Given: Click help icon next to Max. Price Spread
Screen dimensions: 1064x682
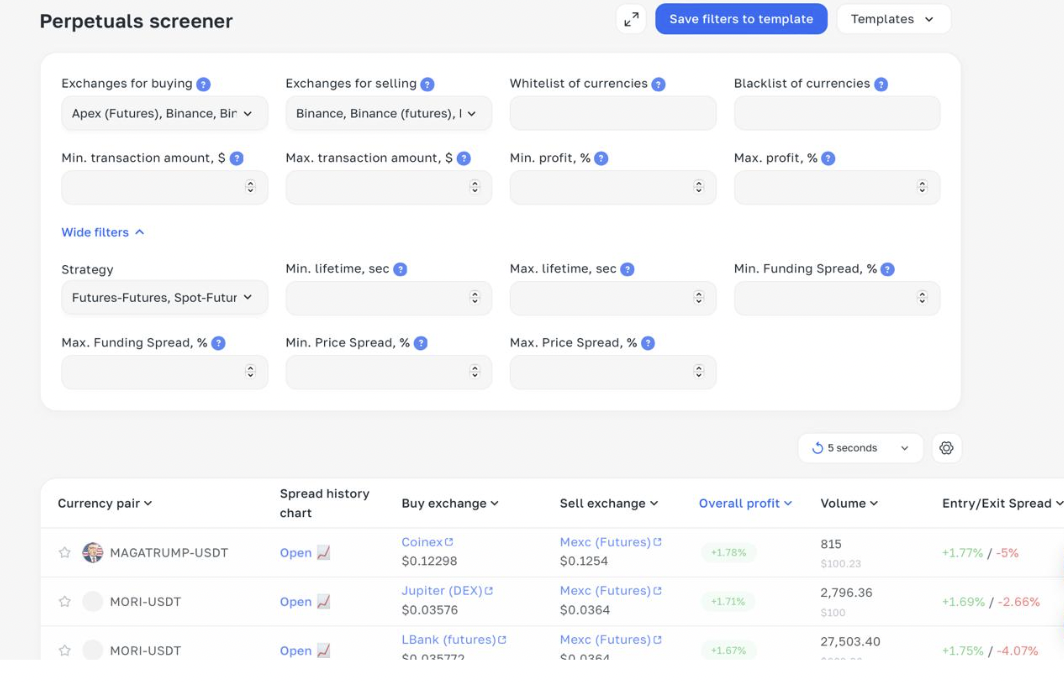Looking at the screenshot, I should coord(648,343).
